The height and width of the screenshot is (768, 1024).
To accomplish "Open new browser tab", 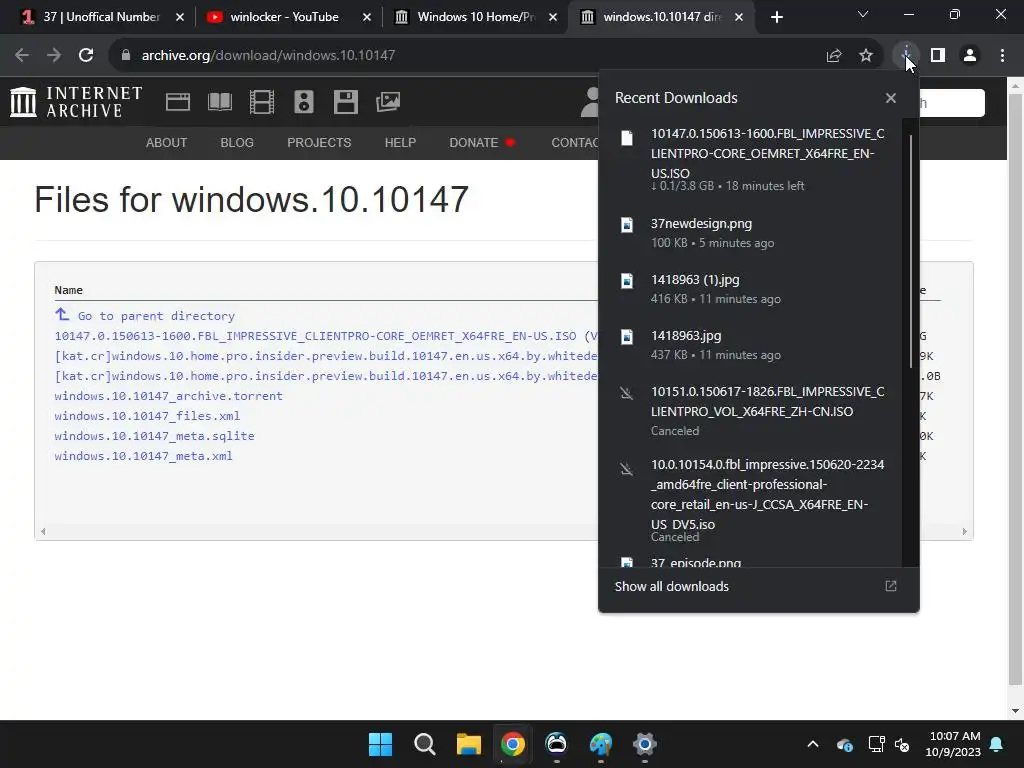I will click(776, 17).
